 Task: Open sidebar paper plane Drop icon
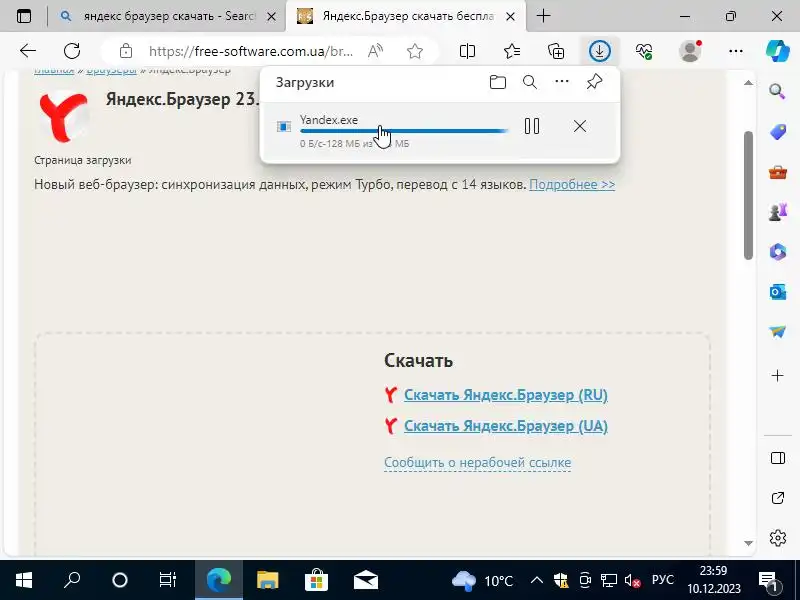778,332
